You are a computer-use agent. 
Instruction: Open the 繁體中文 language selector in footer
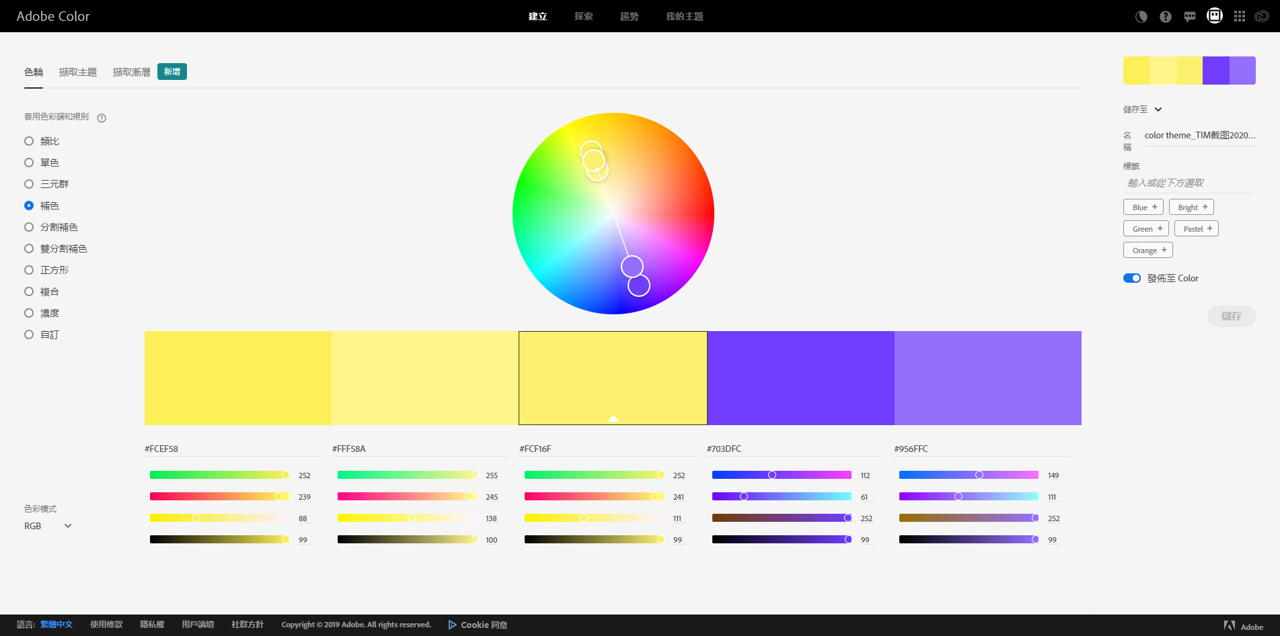click(56, 625)
